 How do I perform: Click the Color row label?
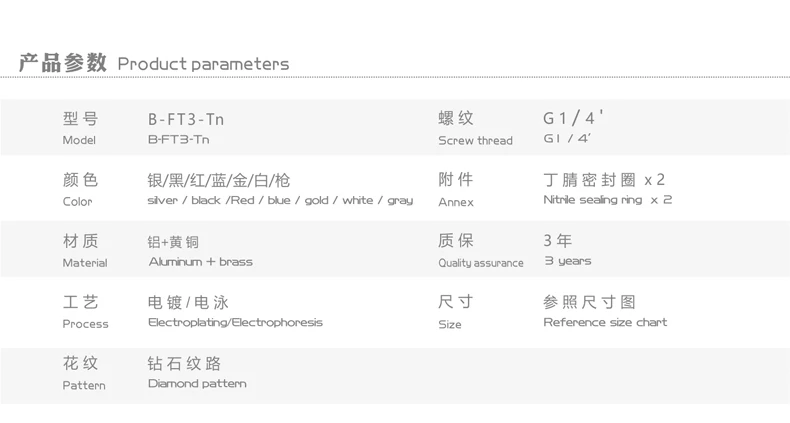click(x=78, y=202)
